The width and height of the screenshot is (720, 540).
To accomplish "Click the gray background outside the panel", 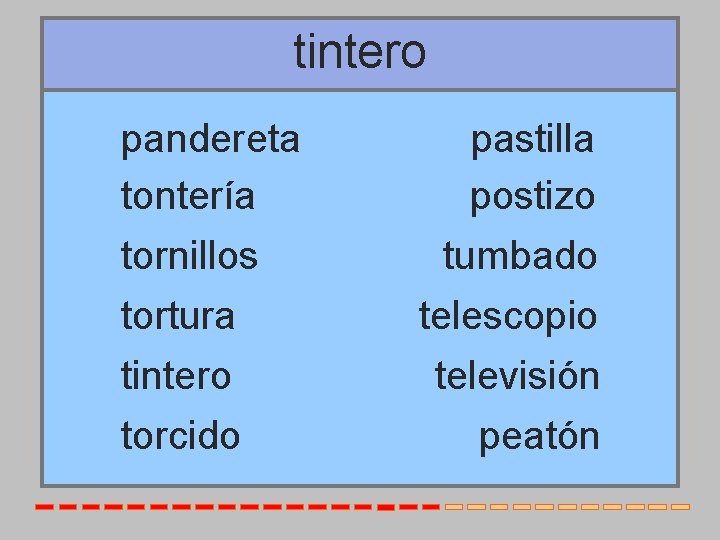I will pyautogui.click(x=18, y=276).
